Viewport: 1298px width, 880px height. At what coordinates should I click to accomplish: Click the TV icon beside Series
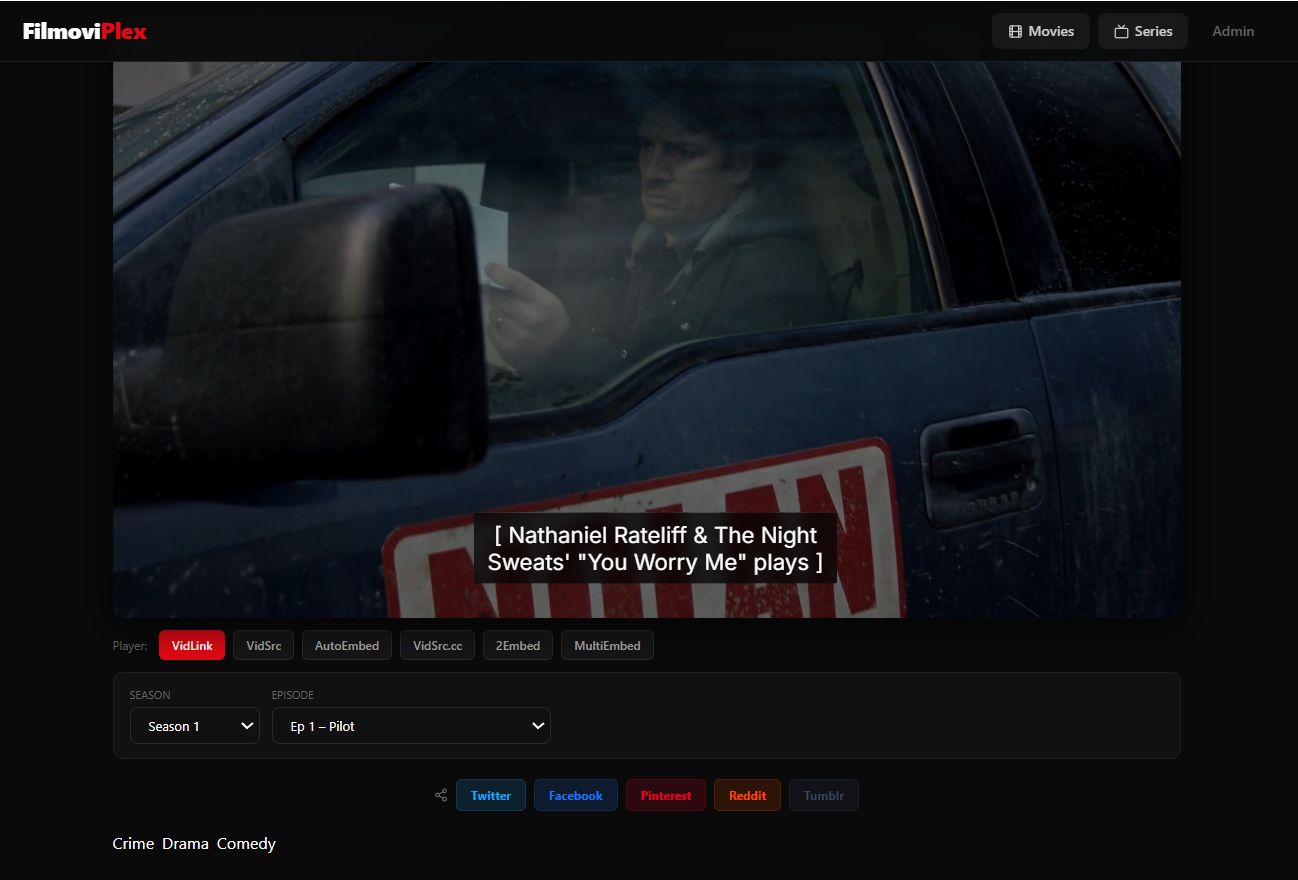click(1119, 31)
